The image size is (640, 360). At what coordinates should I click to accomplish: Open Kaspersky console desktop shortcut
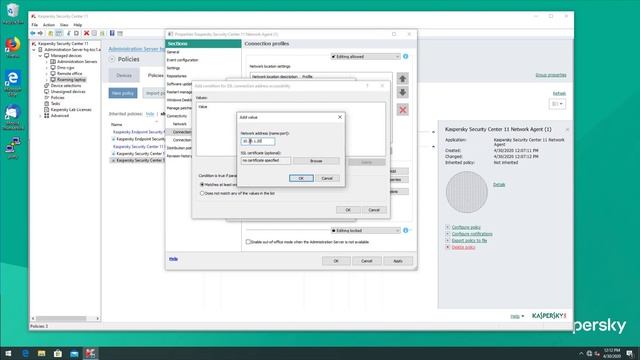pyautogui.click(x=13, y=117)
